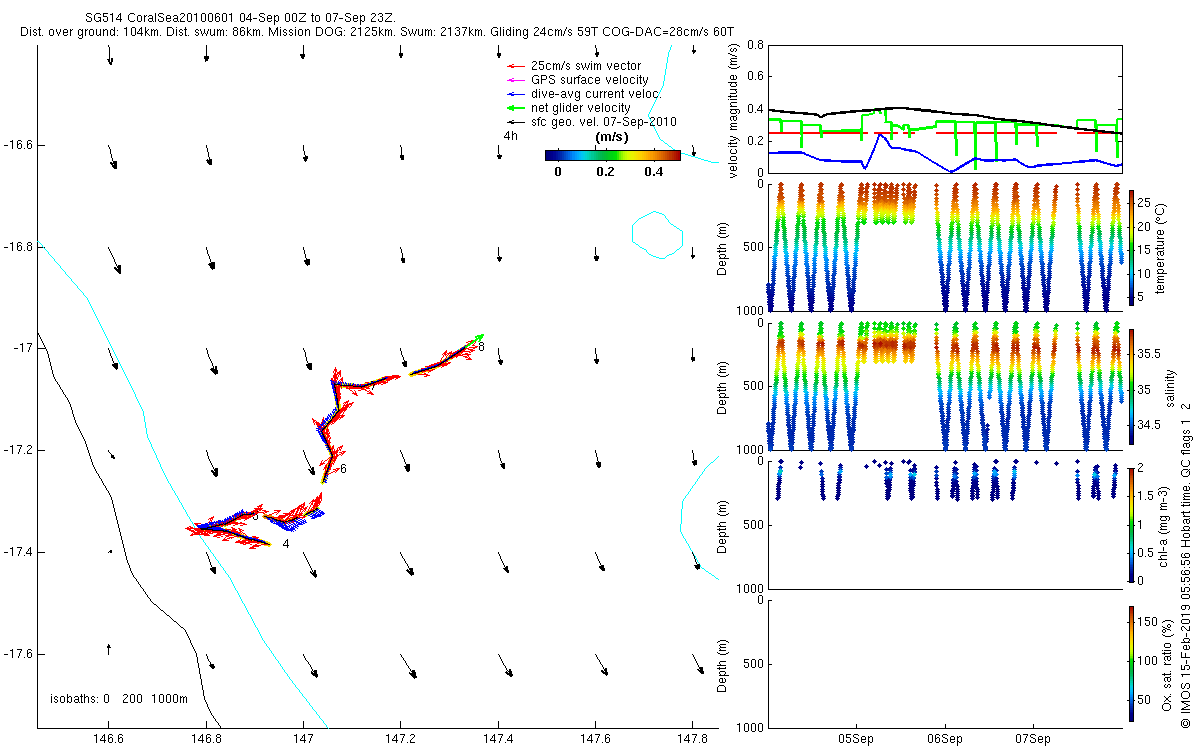
Task: Click the '34.5' tick on salinity colorbar
Action: point(1149,425)
